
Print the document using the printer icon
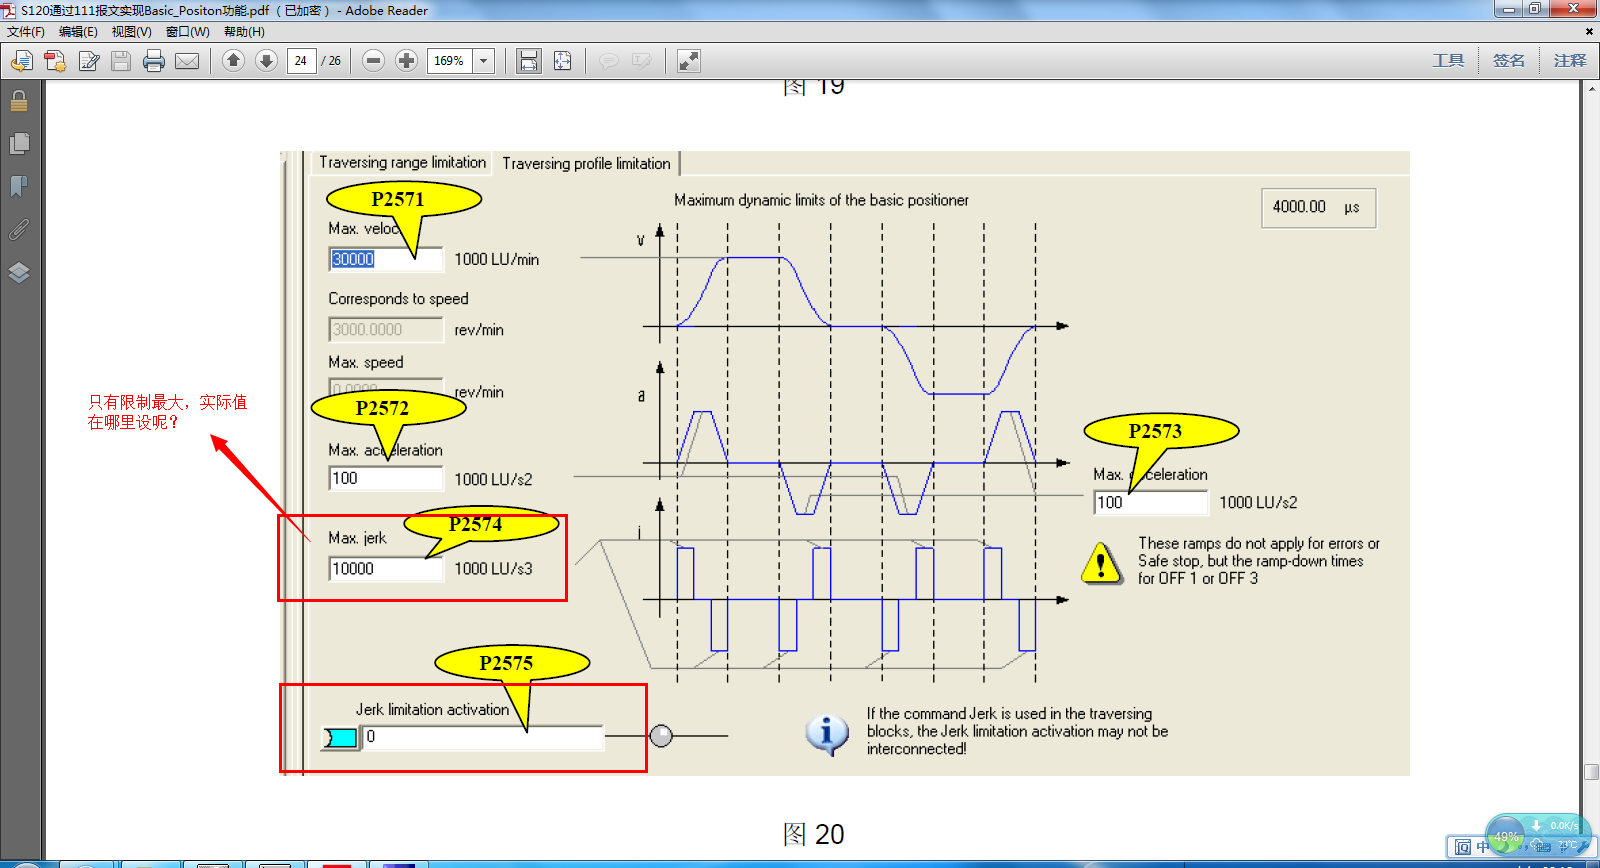(154, 61)
